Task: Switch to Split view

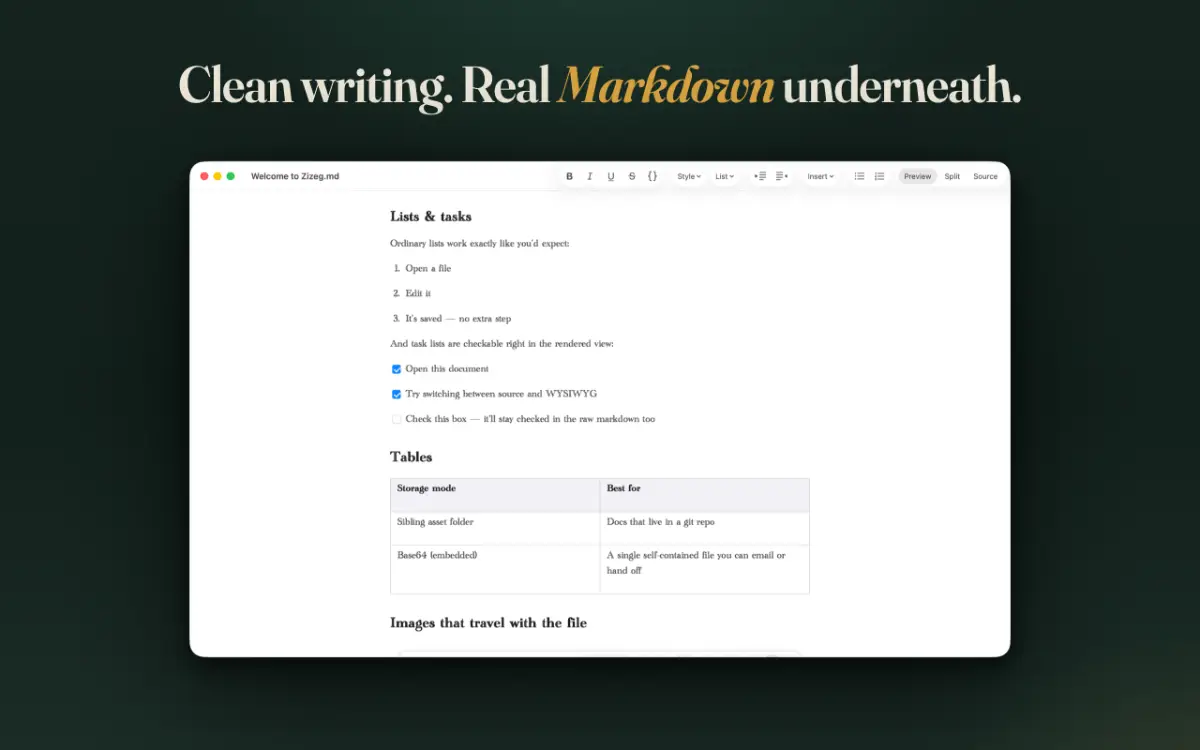Action: [952, 176]
